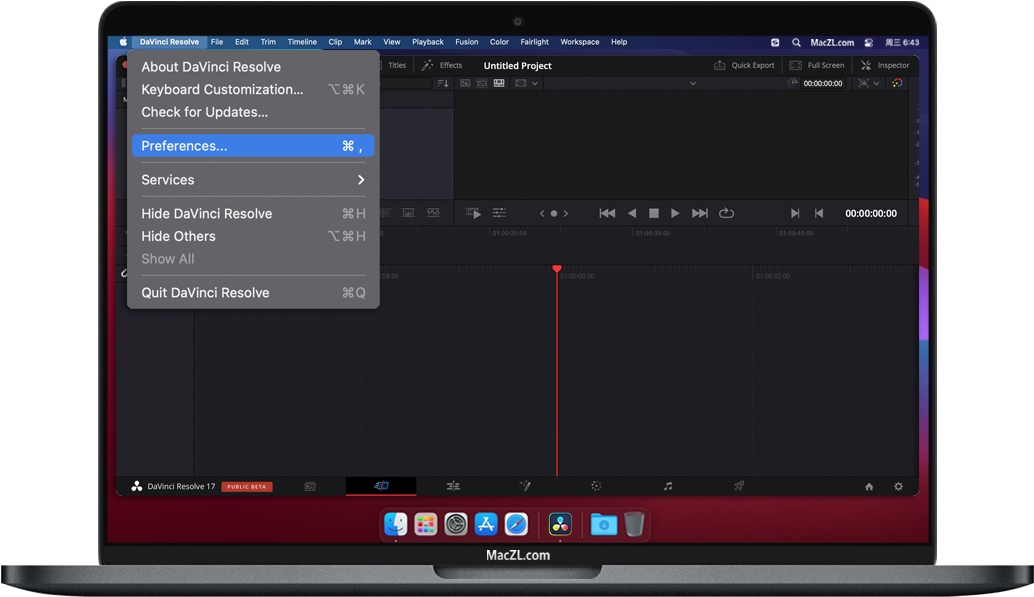Expand the Services submenu arrow

click(x=361, y=179)
